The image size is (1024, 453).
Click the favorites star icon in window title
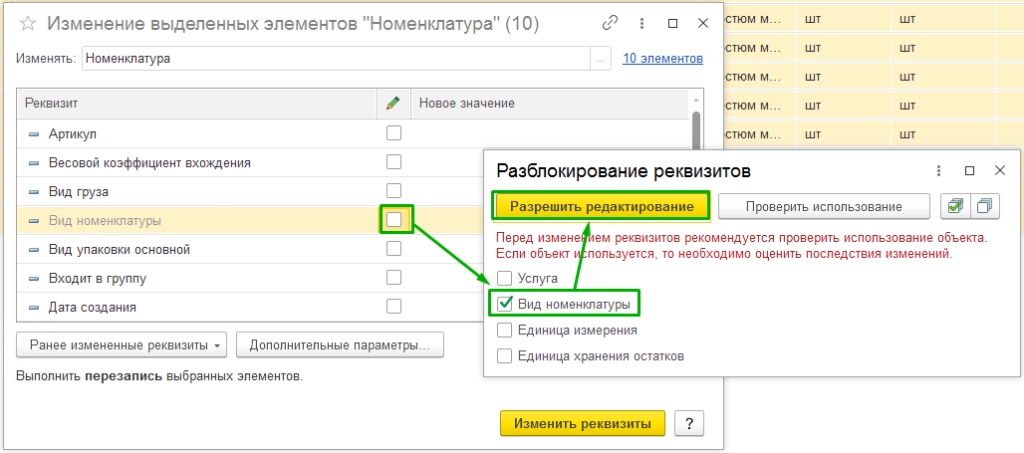point(28,22)
